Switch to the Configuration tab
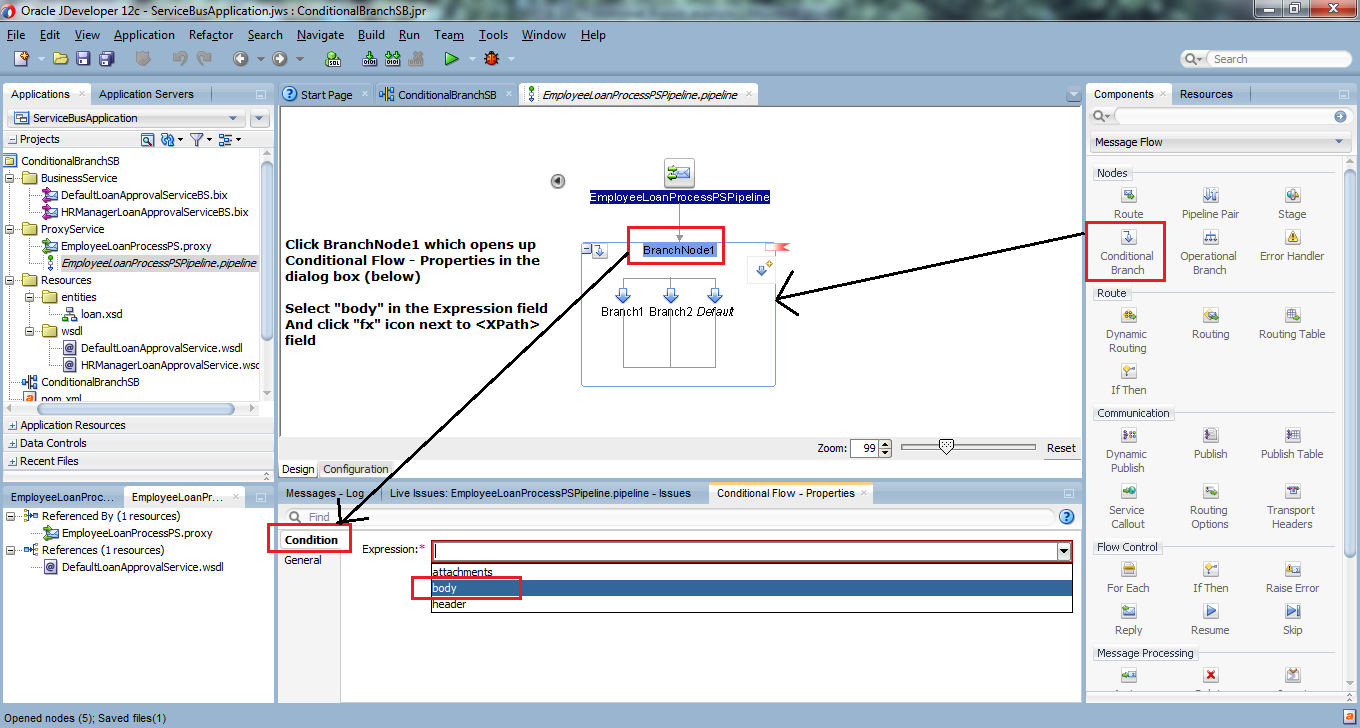The height and width of the screenshot is (728, 1360). click(x=356, y=469)
